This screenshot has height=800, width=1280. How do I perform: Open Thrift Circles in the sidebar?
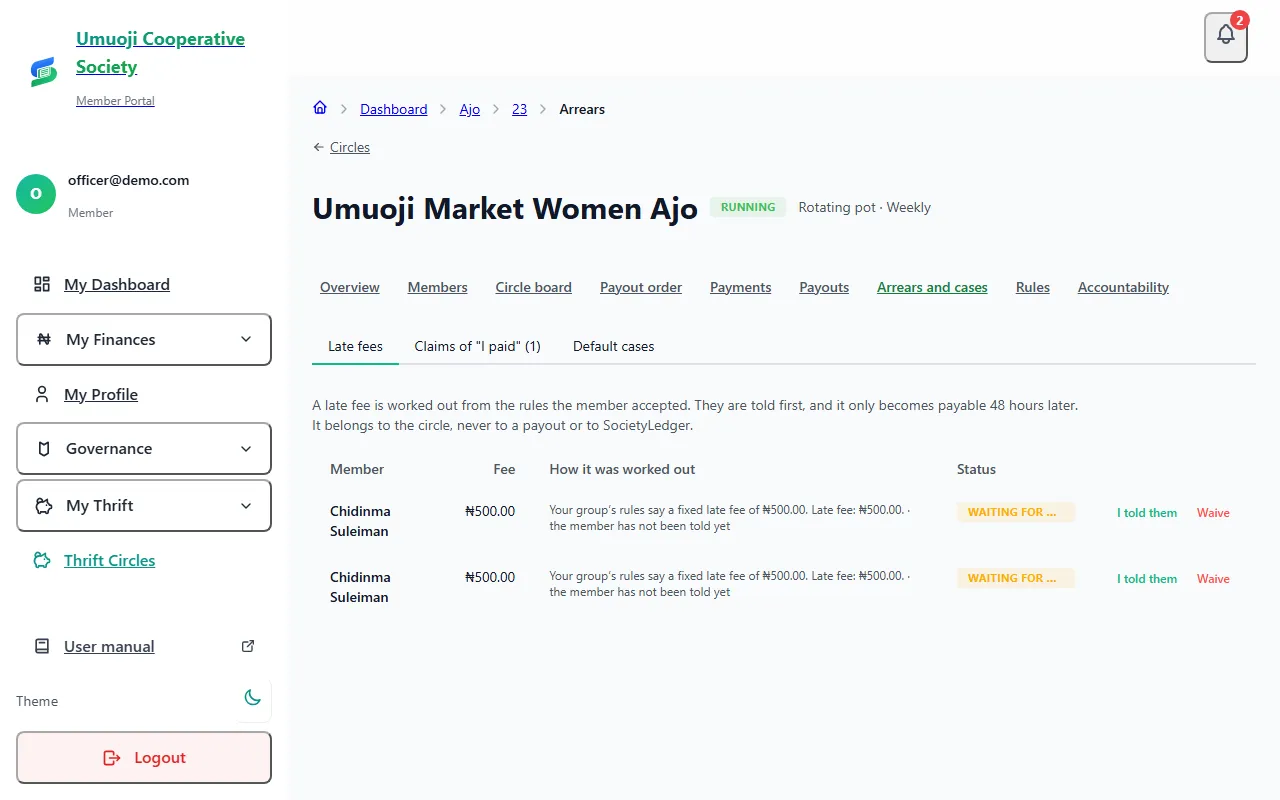click(x=110, y=561)
